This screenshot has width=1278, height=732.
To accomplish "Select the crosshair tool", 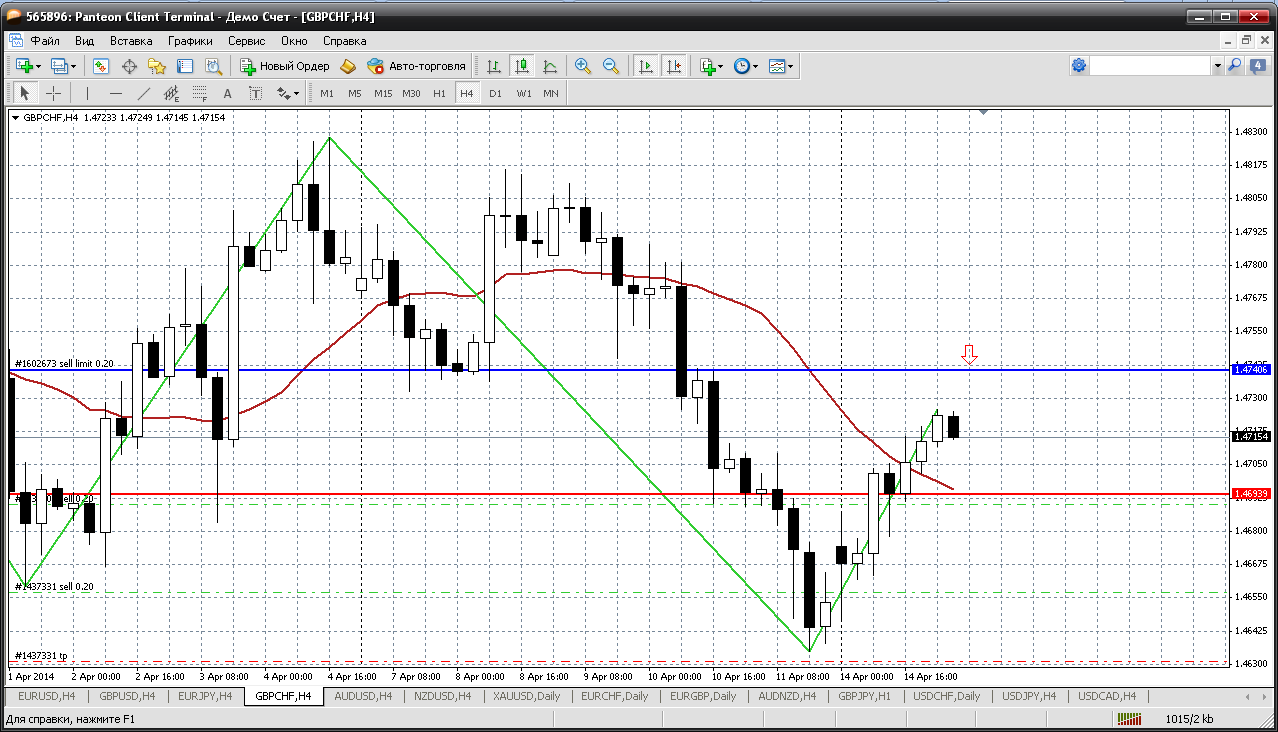I will pyautogui.click(x=53, y=93).
